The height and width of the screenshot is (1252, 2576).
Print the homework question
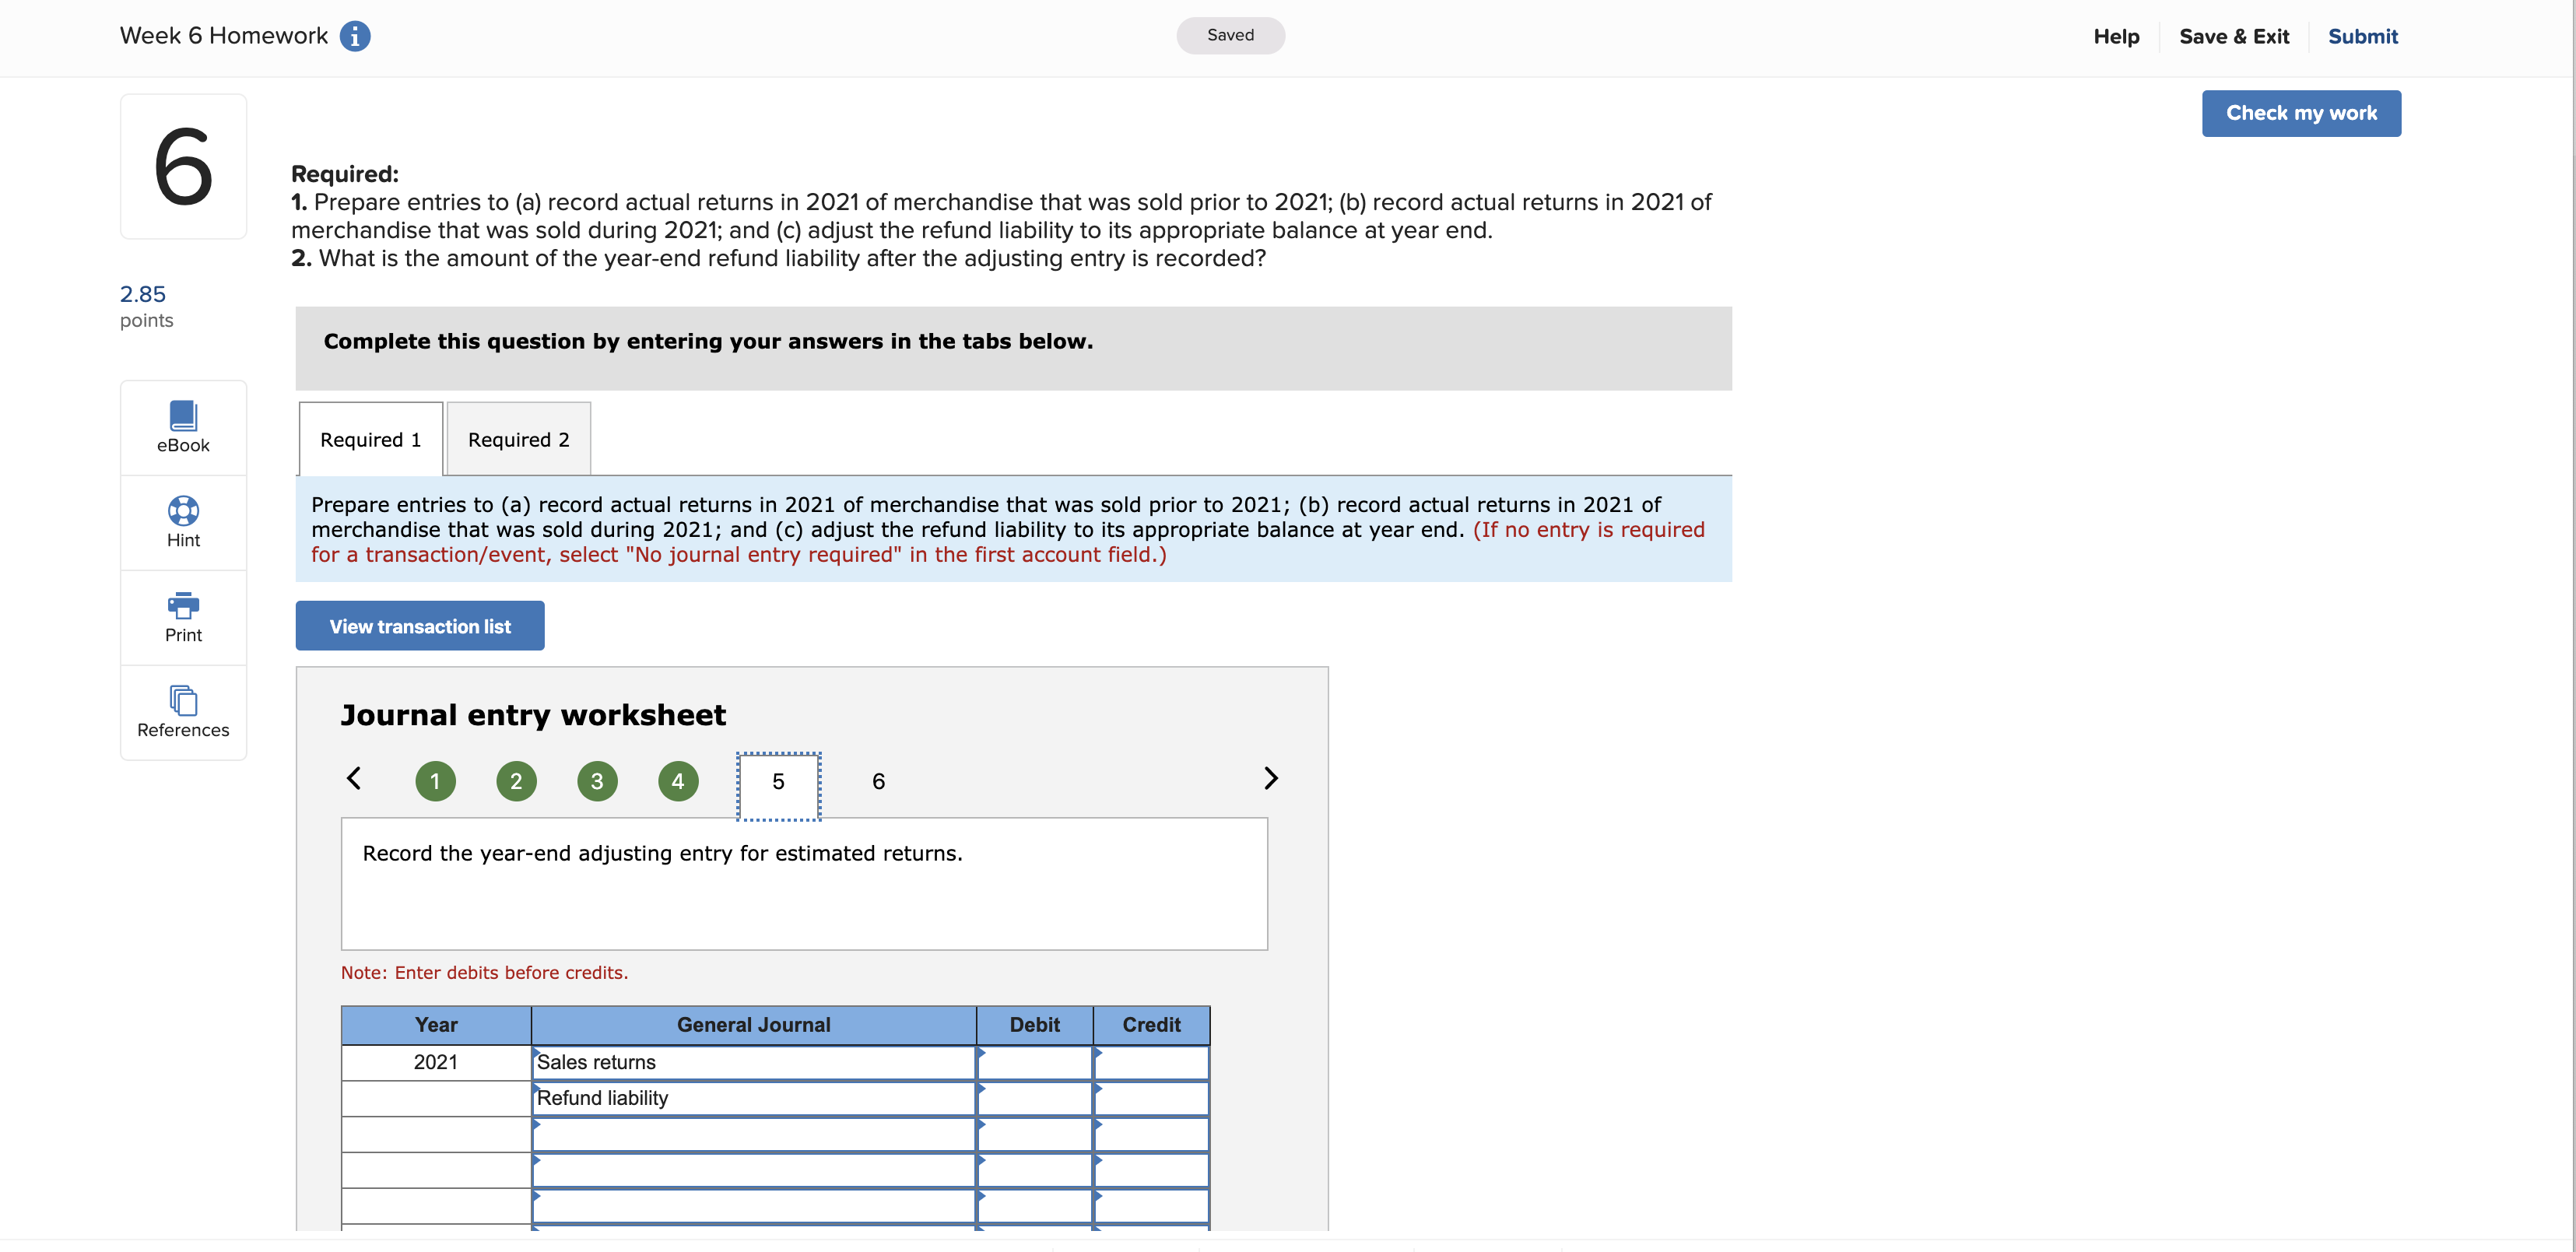[x=183, y=617]
